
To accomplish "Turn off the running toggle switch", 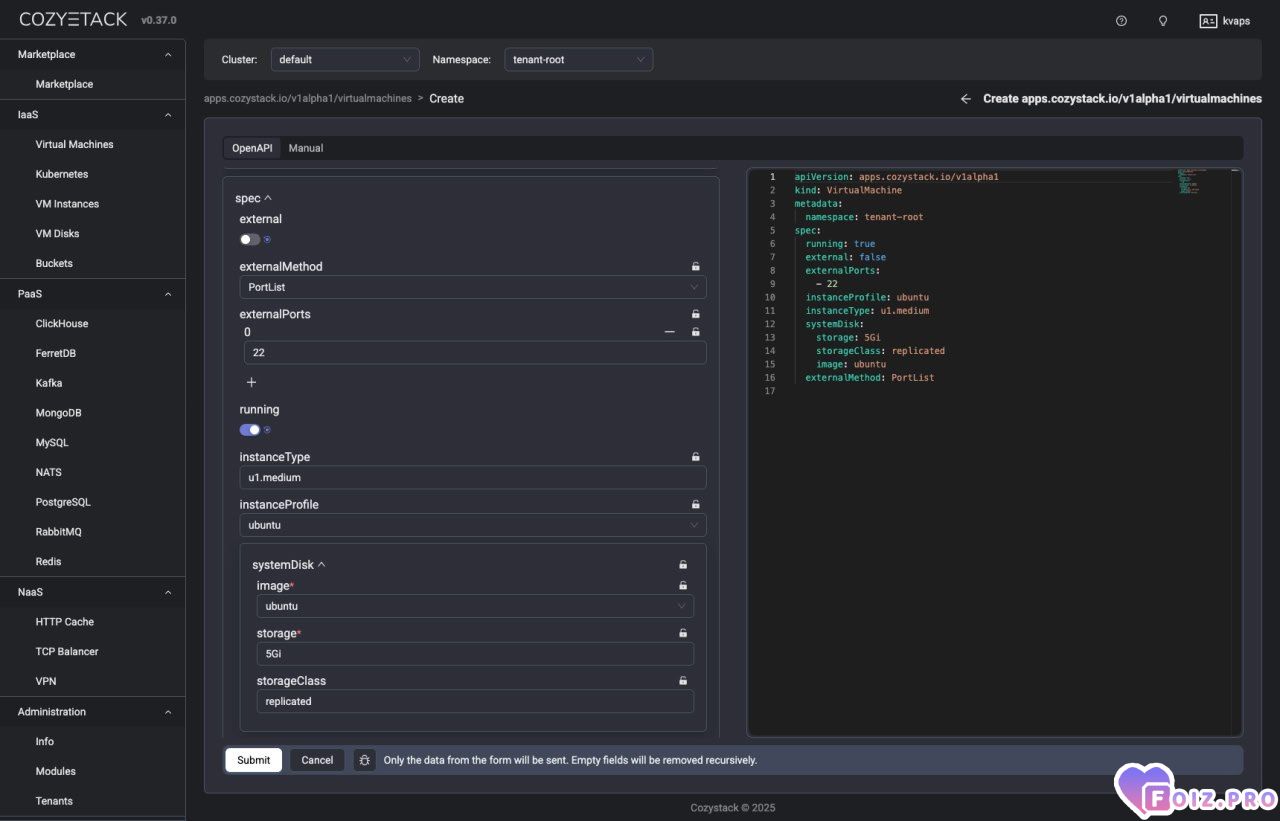I will coord(249,430).
